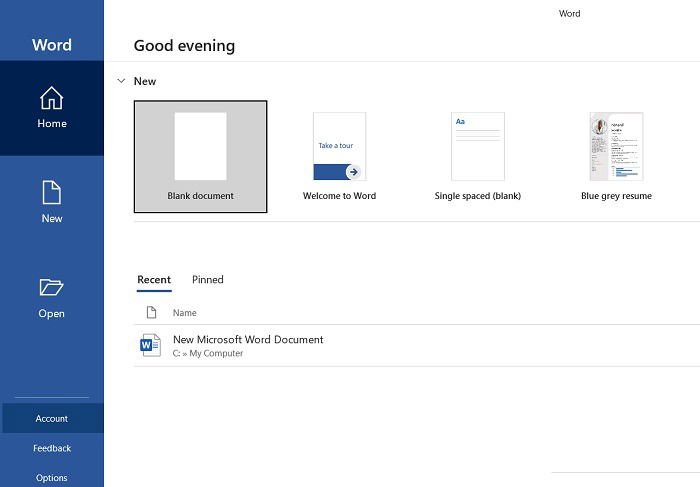Sort the list by Name column
Screen dimensions: 700x487
(185, 313)
